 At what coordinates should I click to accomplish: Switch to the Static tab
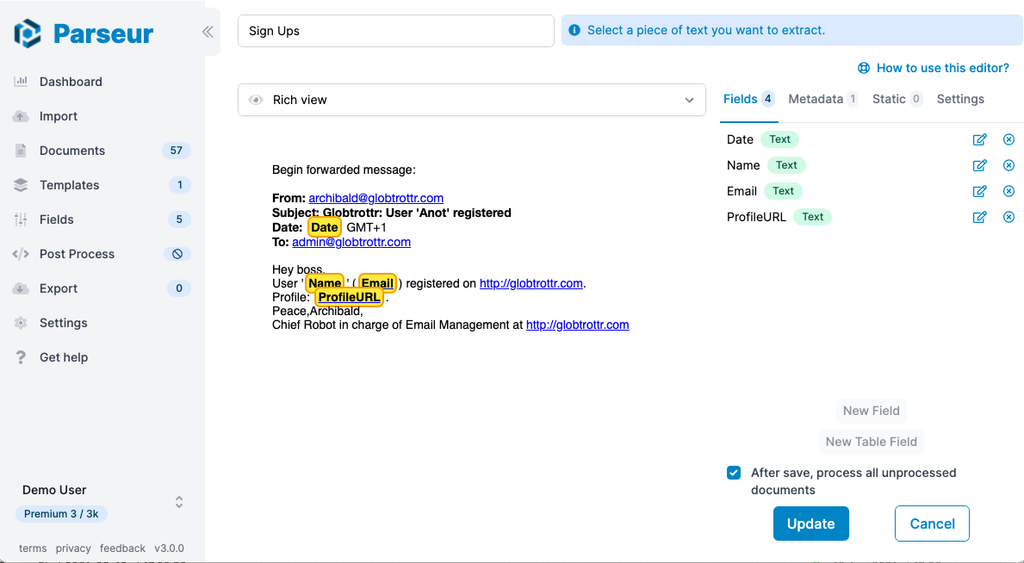[897, 99]
